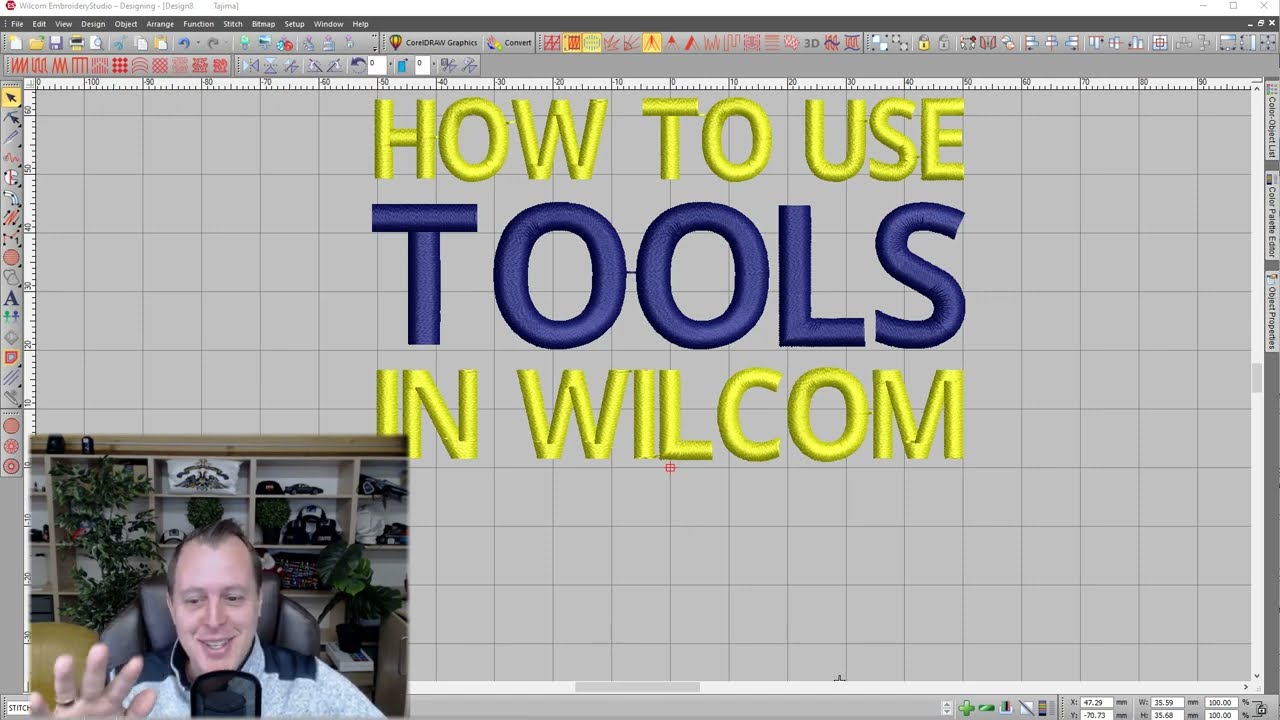The height and width of the screenshot is (720, 1280).
Task: Unlock all objects with open padlock
Action: click(x=944, y=43)
